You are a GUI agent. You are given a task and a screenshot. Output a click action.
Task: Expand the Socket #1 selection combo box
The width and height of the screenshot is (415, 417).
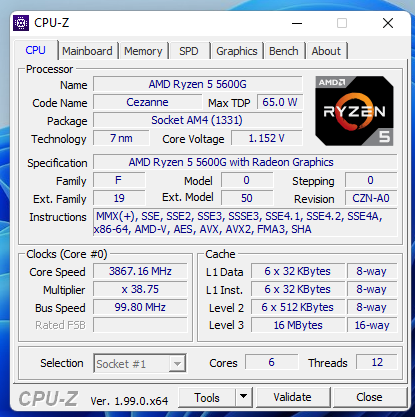[140, 363]
